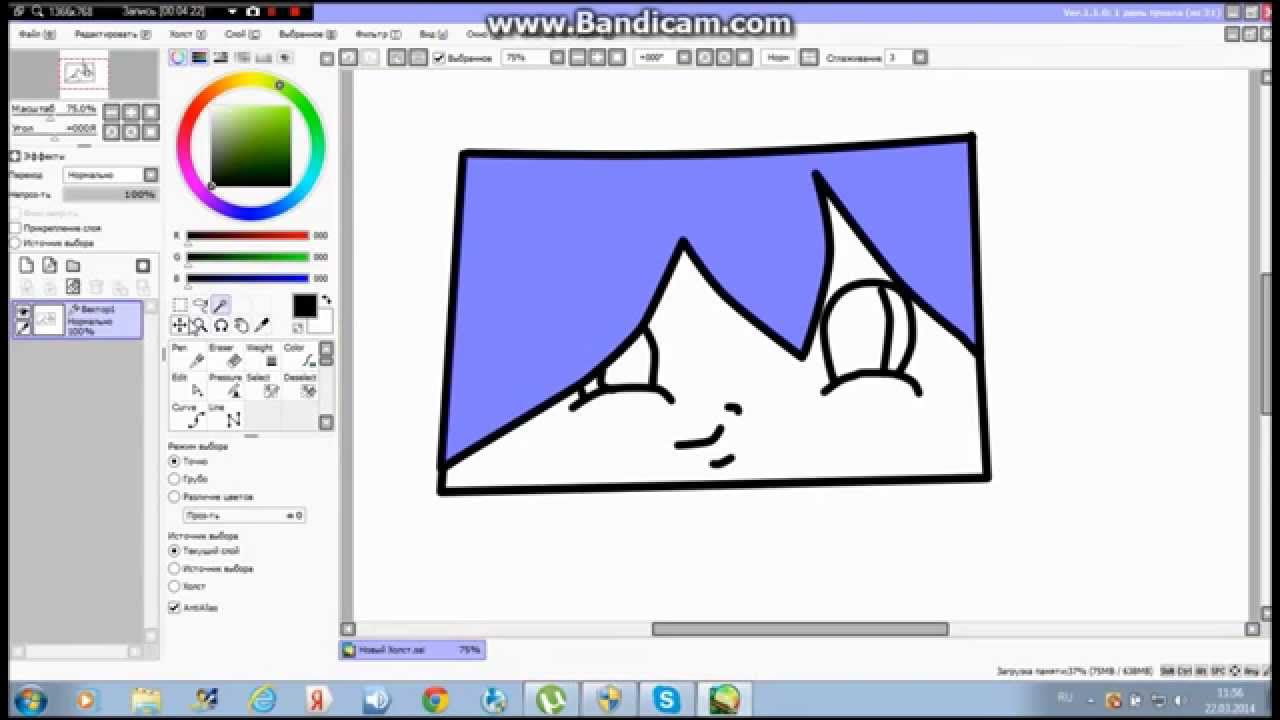Select the Различие цветов radio option
The height and width of the screenshot is (720, 1280).
[174, 496]
